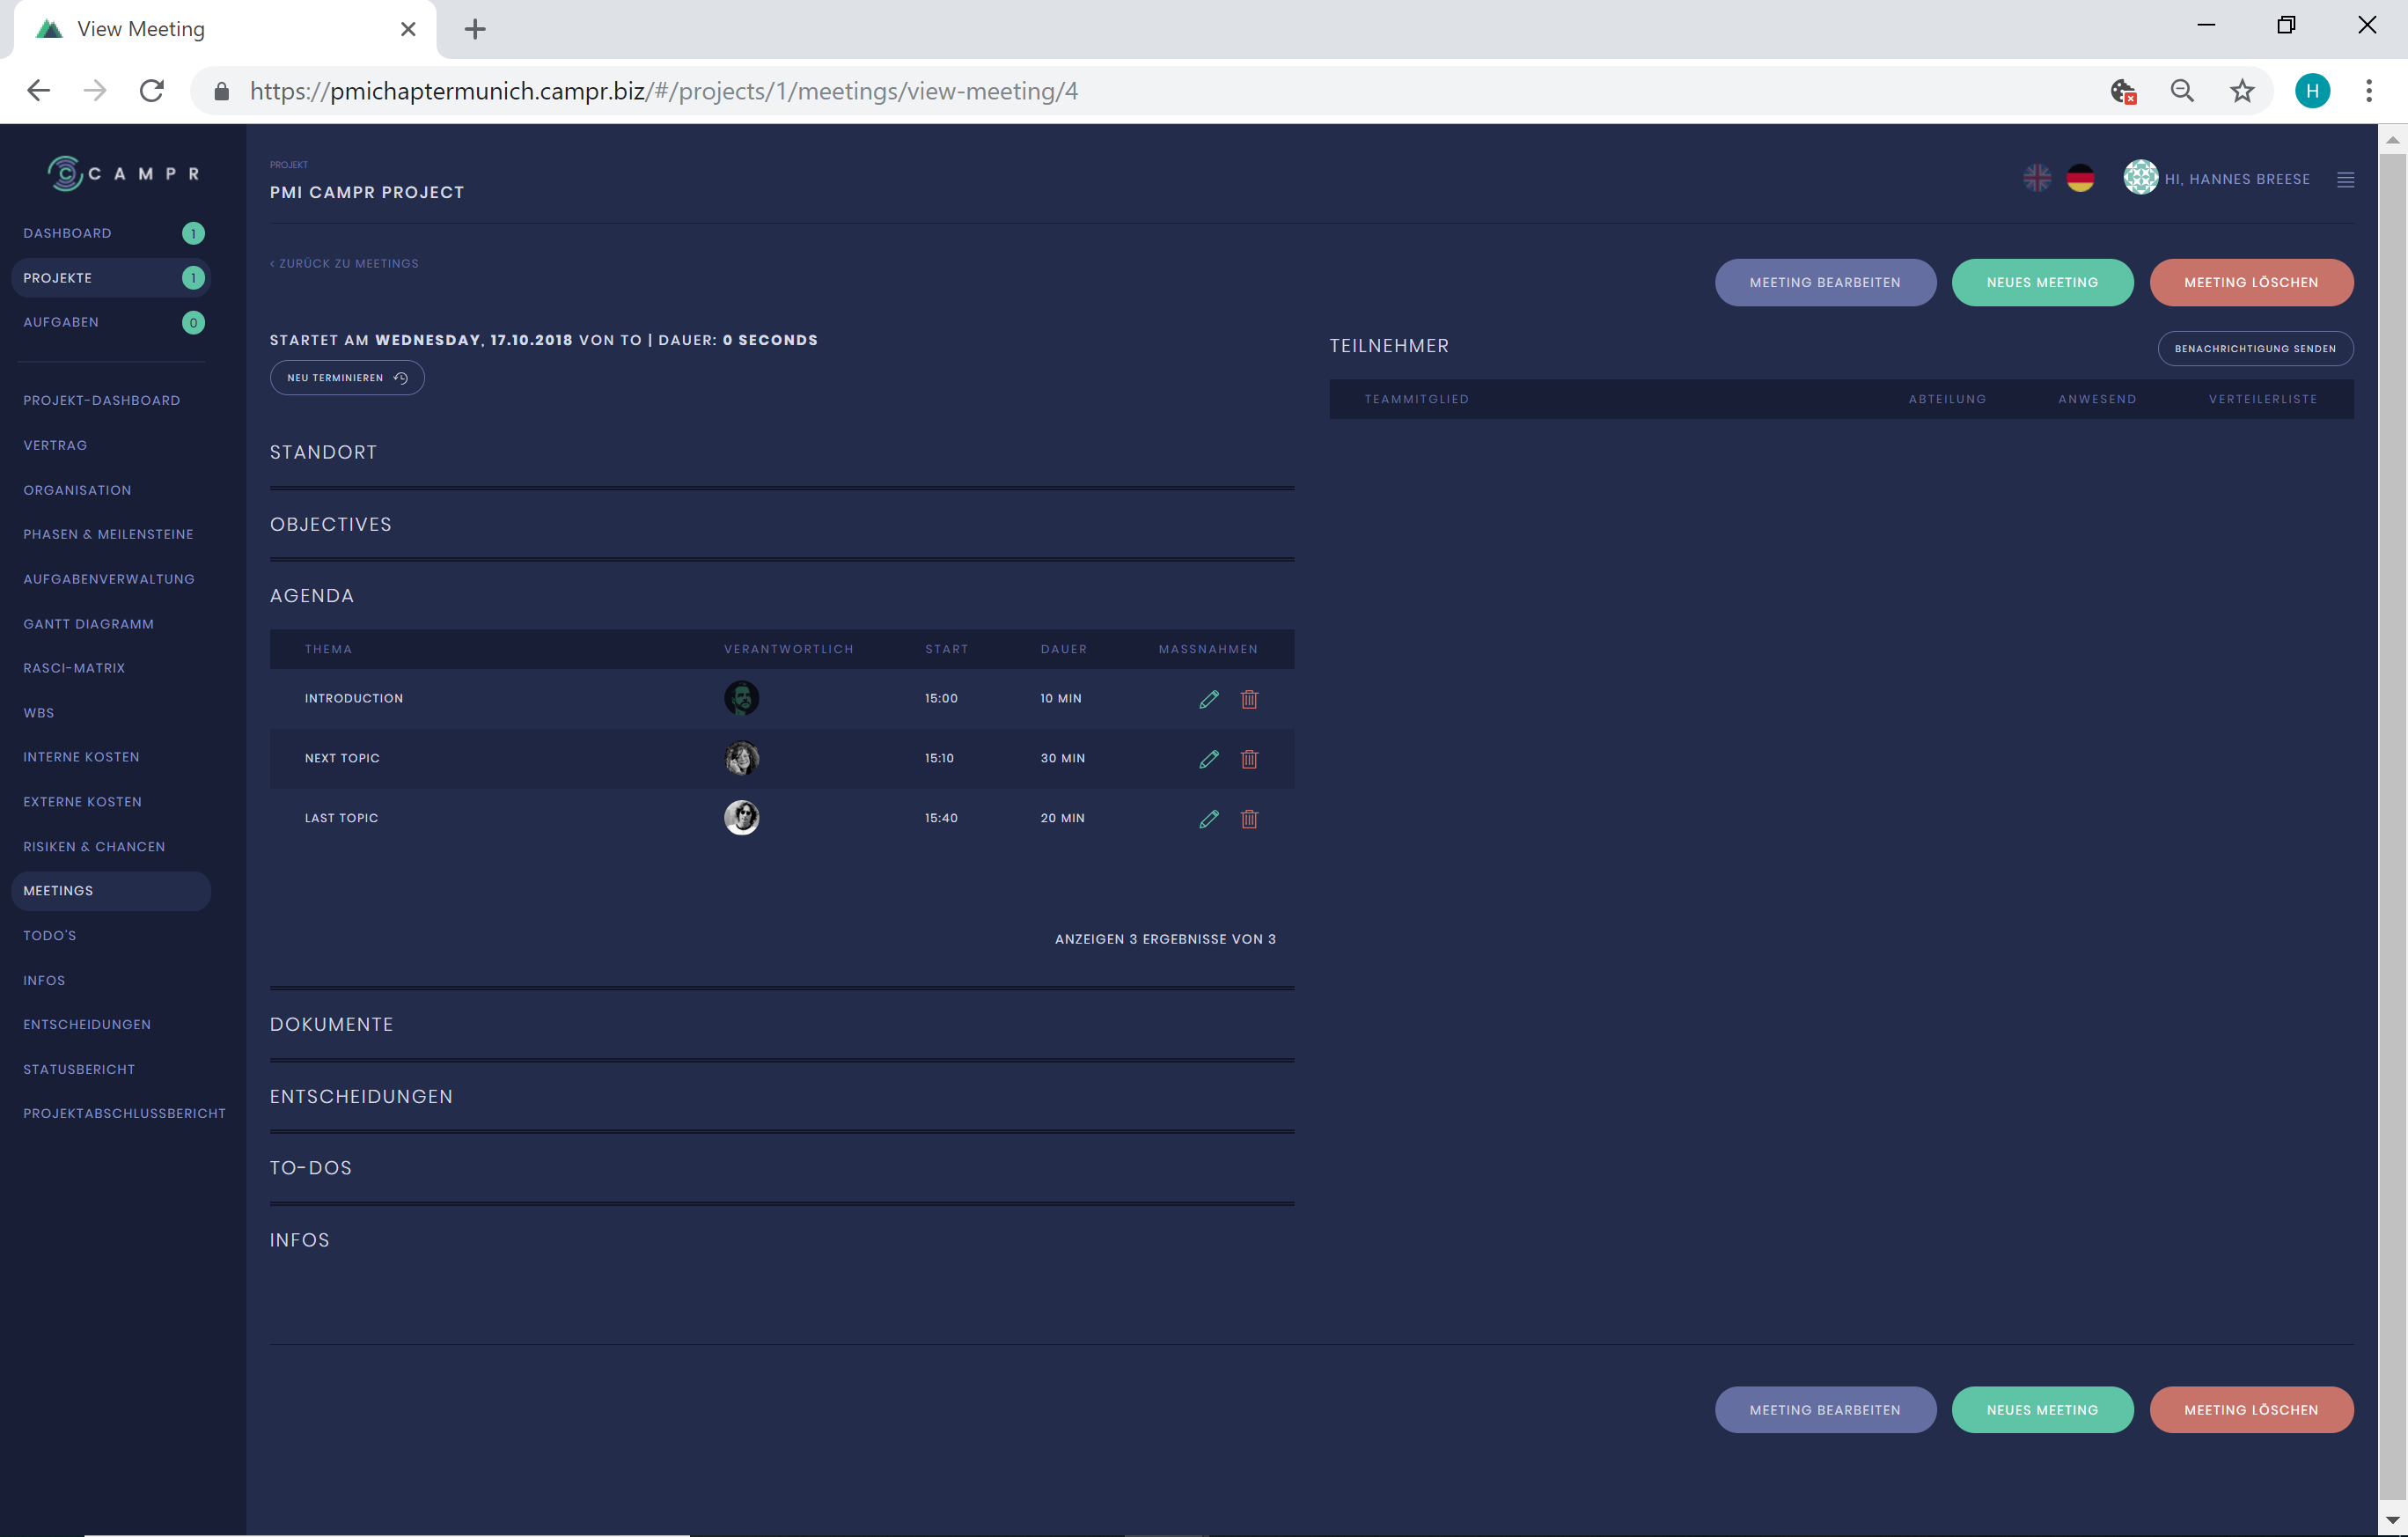Open a new browser tab
2408x1537 pixels.
tap(475, 29)
